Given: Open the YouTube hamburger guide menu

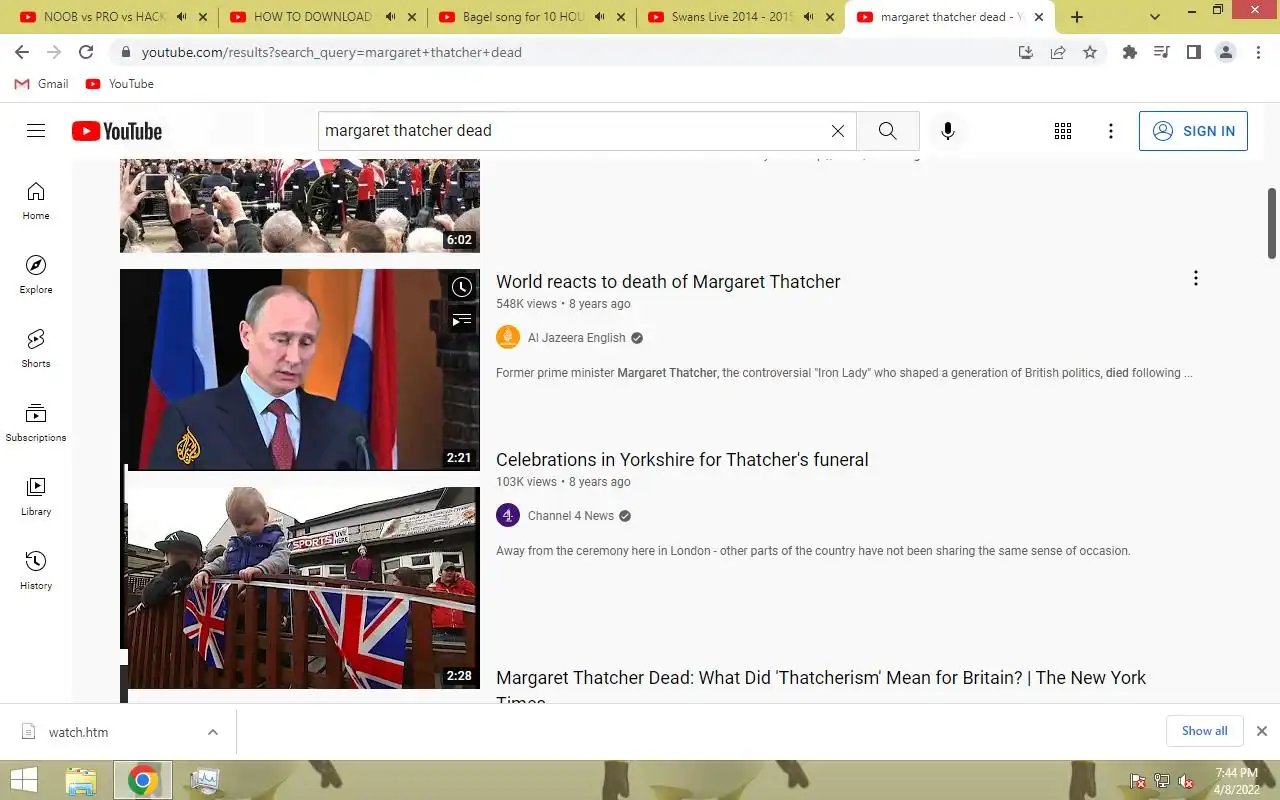Looking at the screenshot, I should tap(36, 131).
